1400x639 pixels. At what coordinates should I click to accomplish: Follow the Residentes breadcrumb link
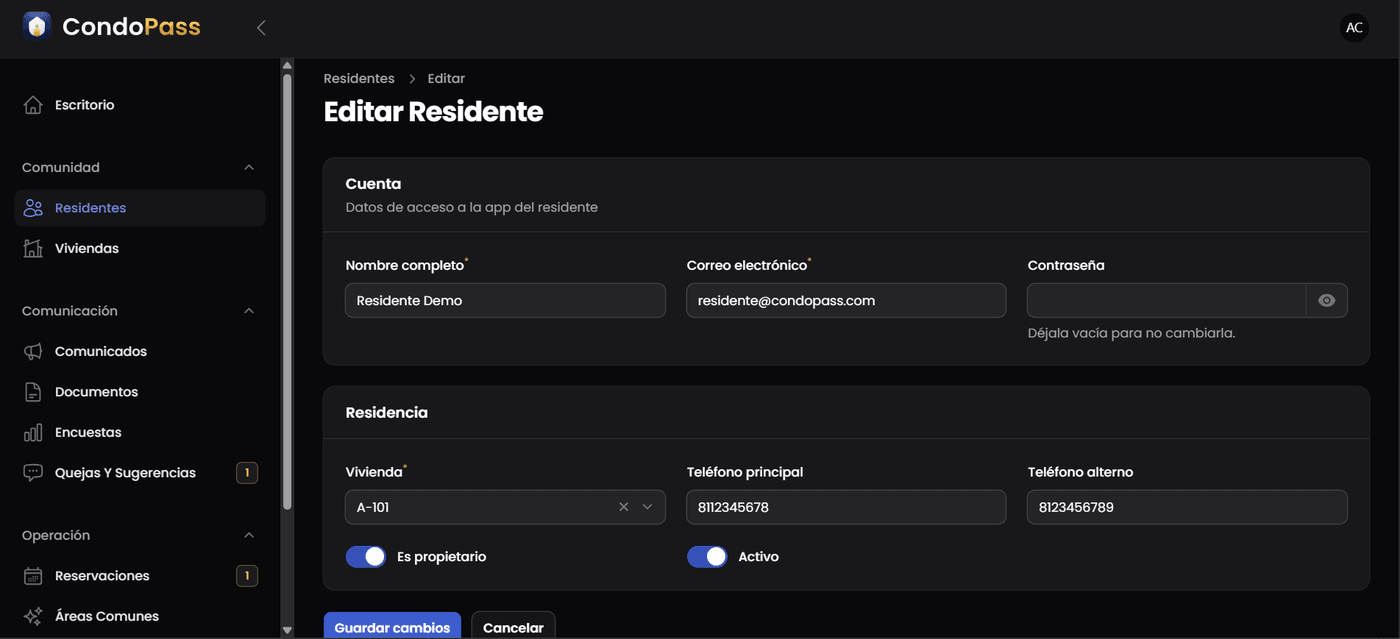pos(359,78)
